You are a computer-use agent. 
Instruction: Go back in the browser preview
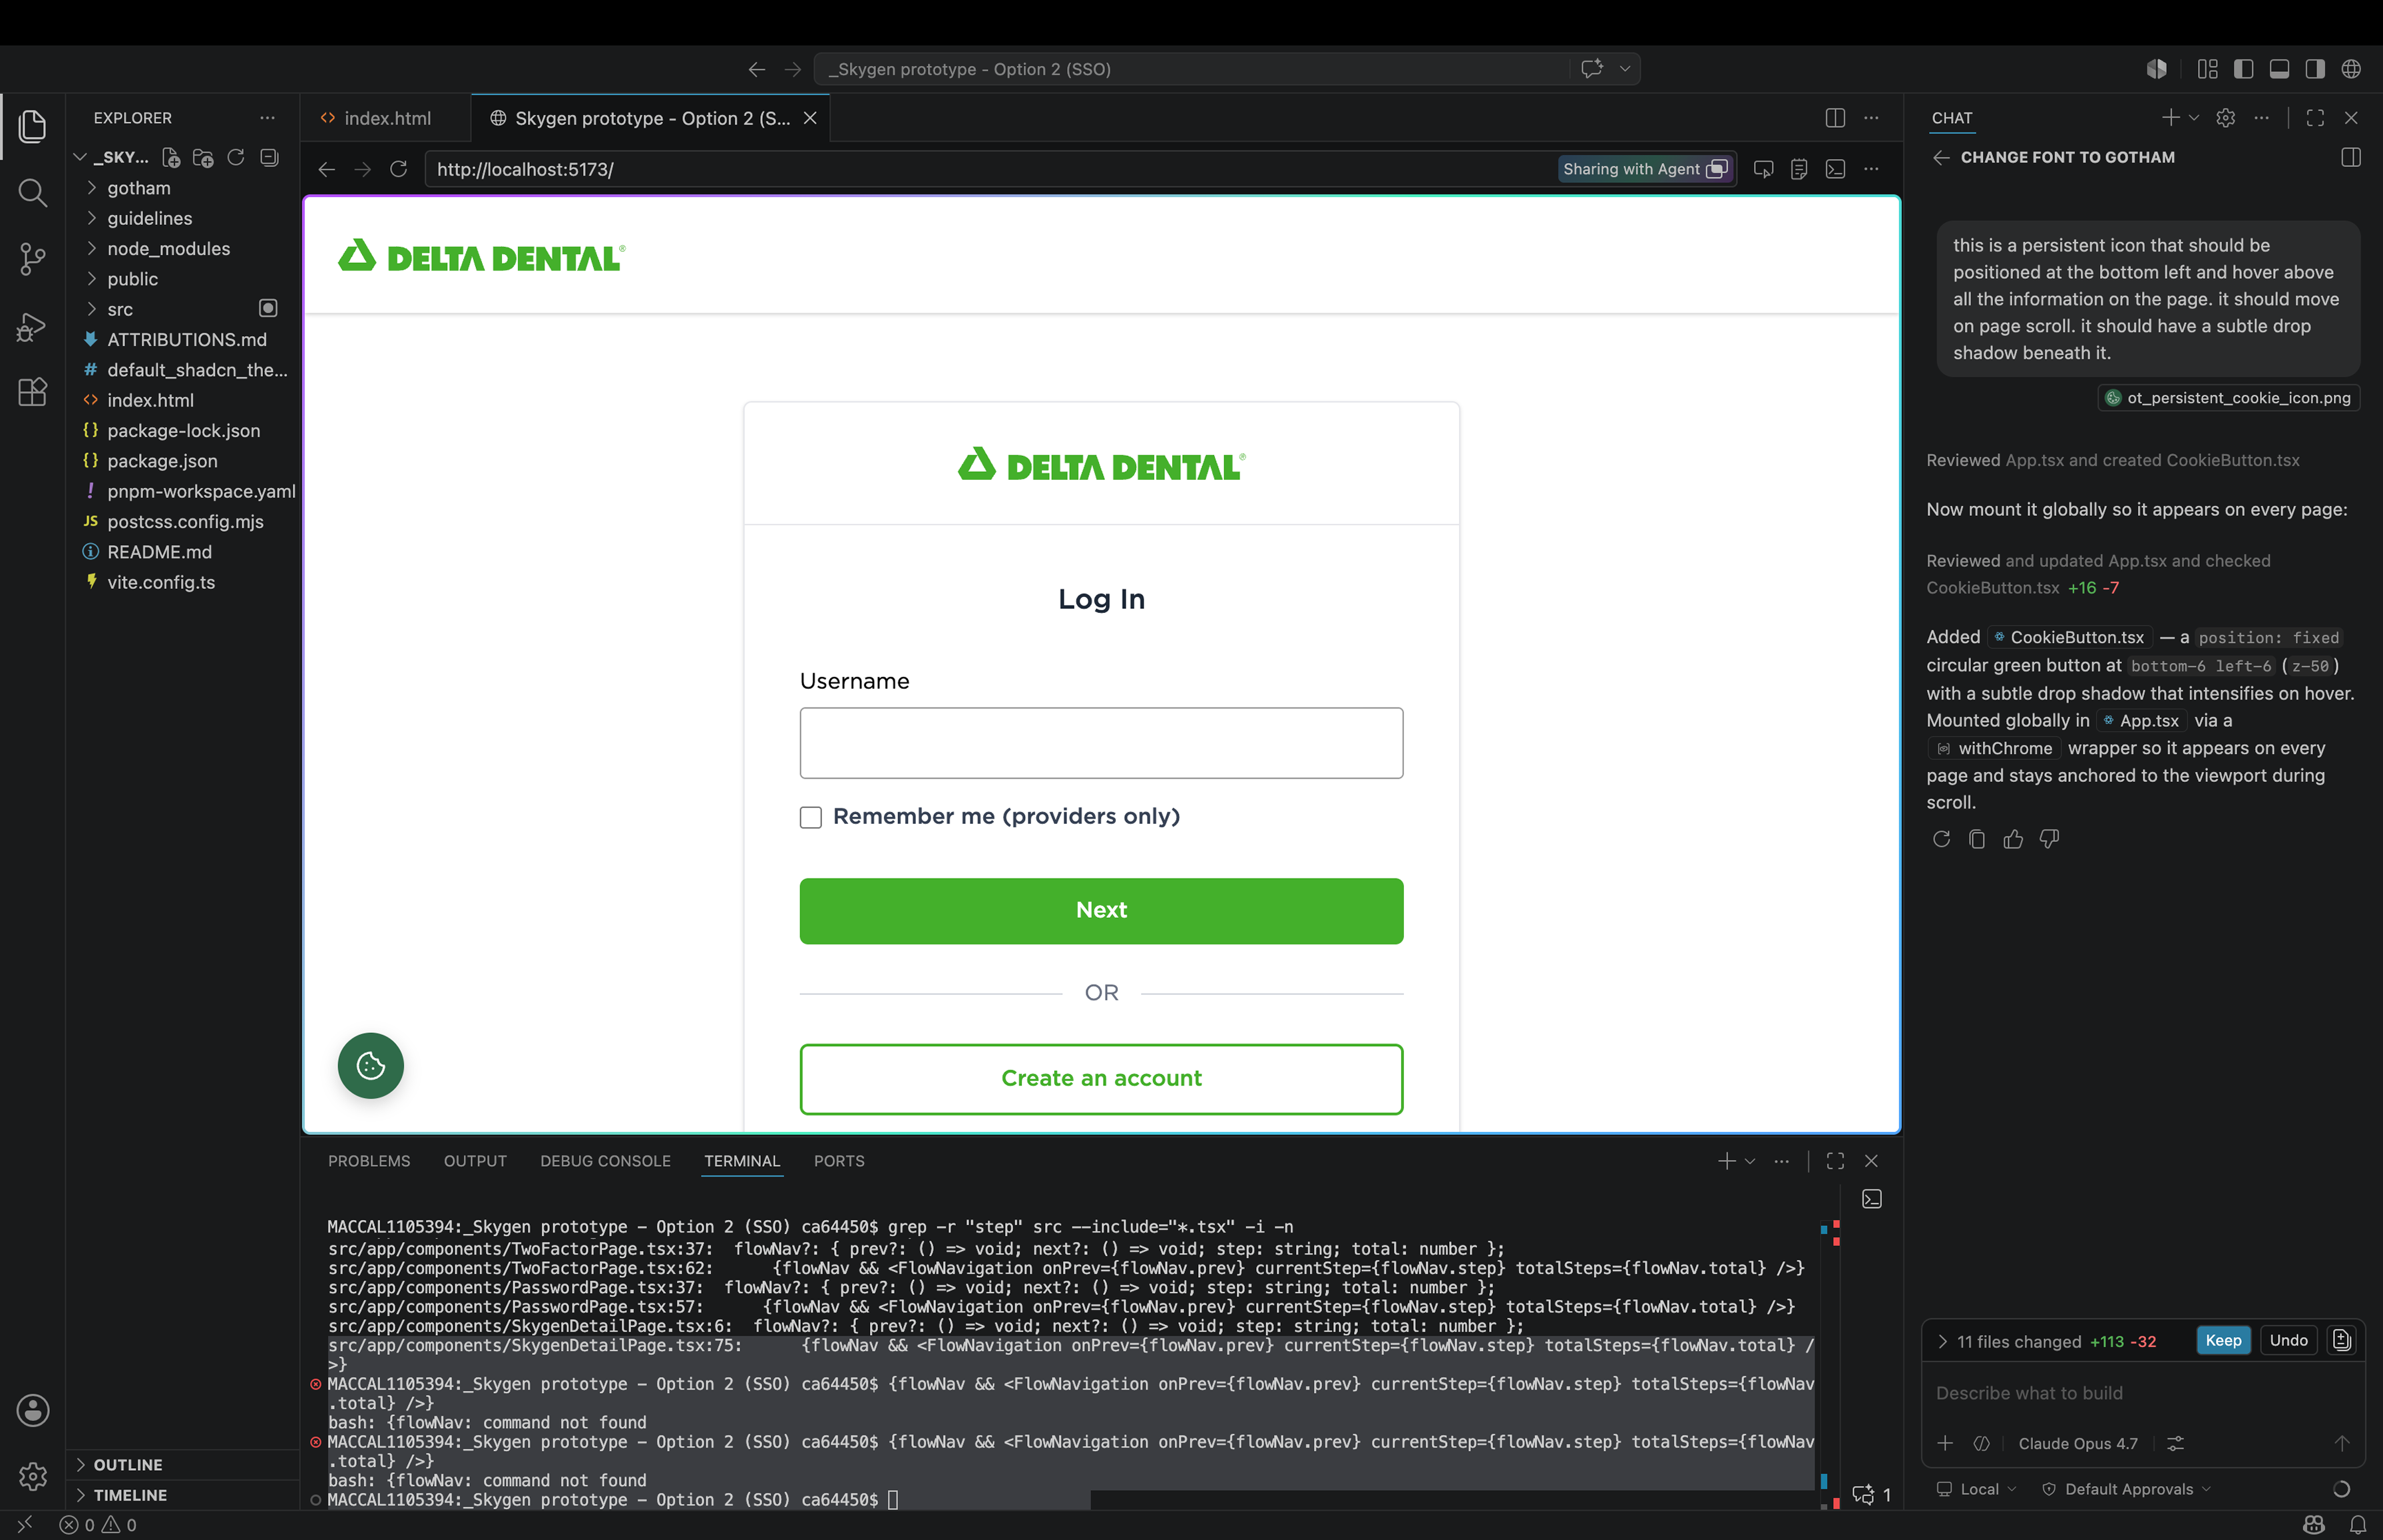click(326, 169)
